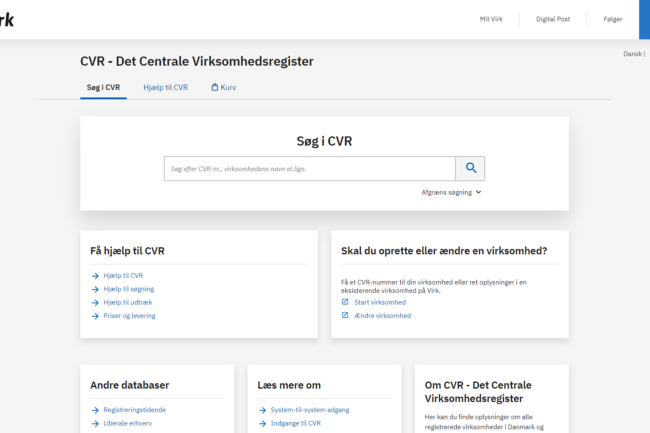Image resolution: width=650 pixels, height=433 pixels.
Task: Click the basket icon next to Kurv
Action: coord(214,88)
